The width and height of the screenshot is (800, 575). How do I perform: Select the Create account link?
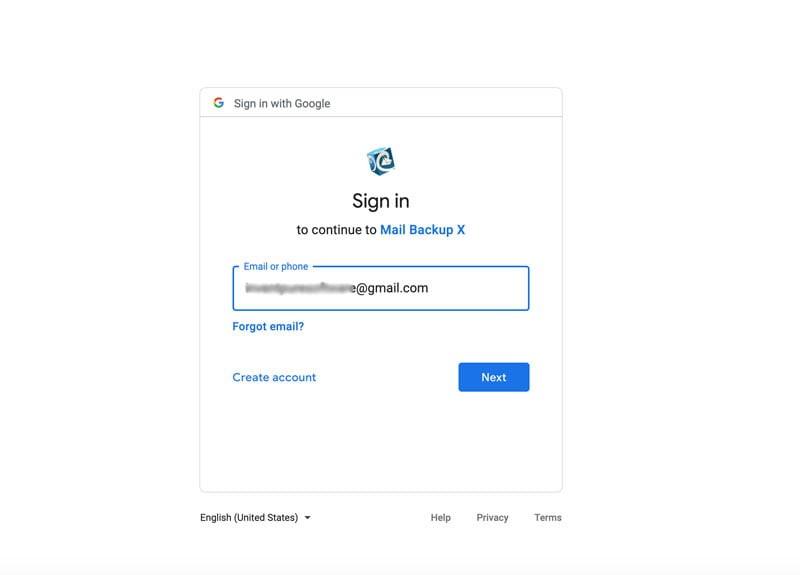274,377
